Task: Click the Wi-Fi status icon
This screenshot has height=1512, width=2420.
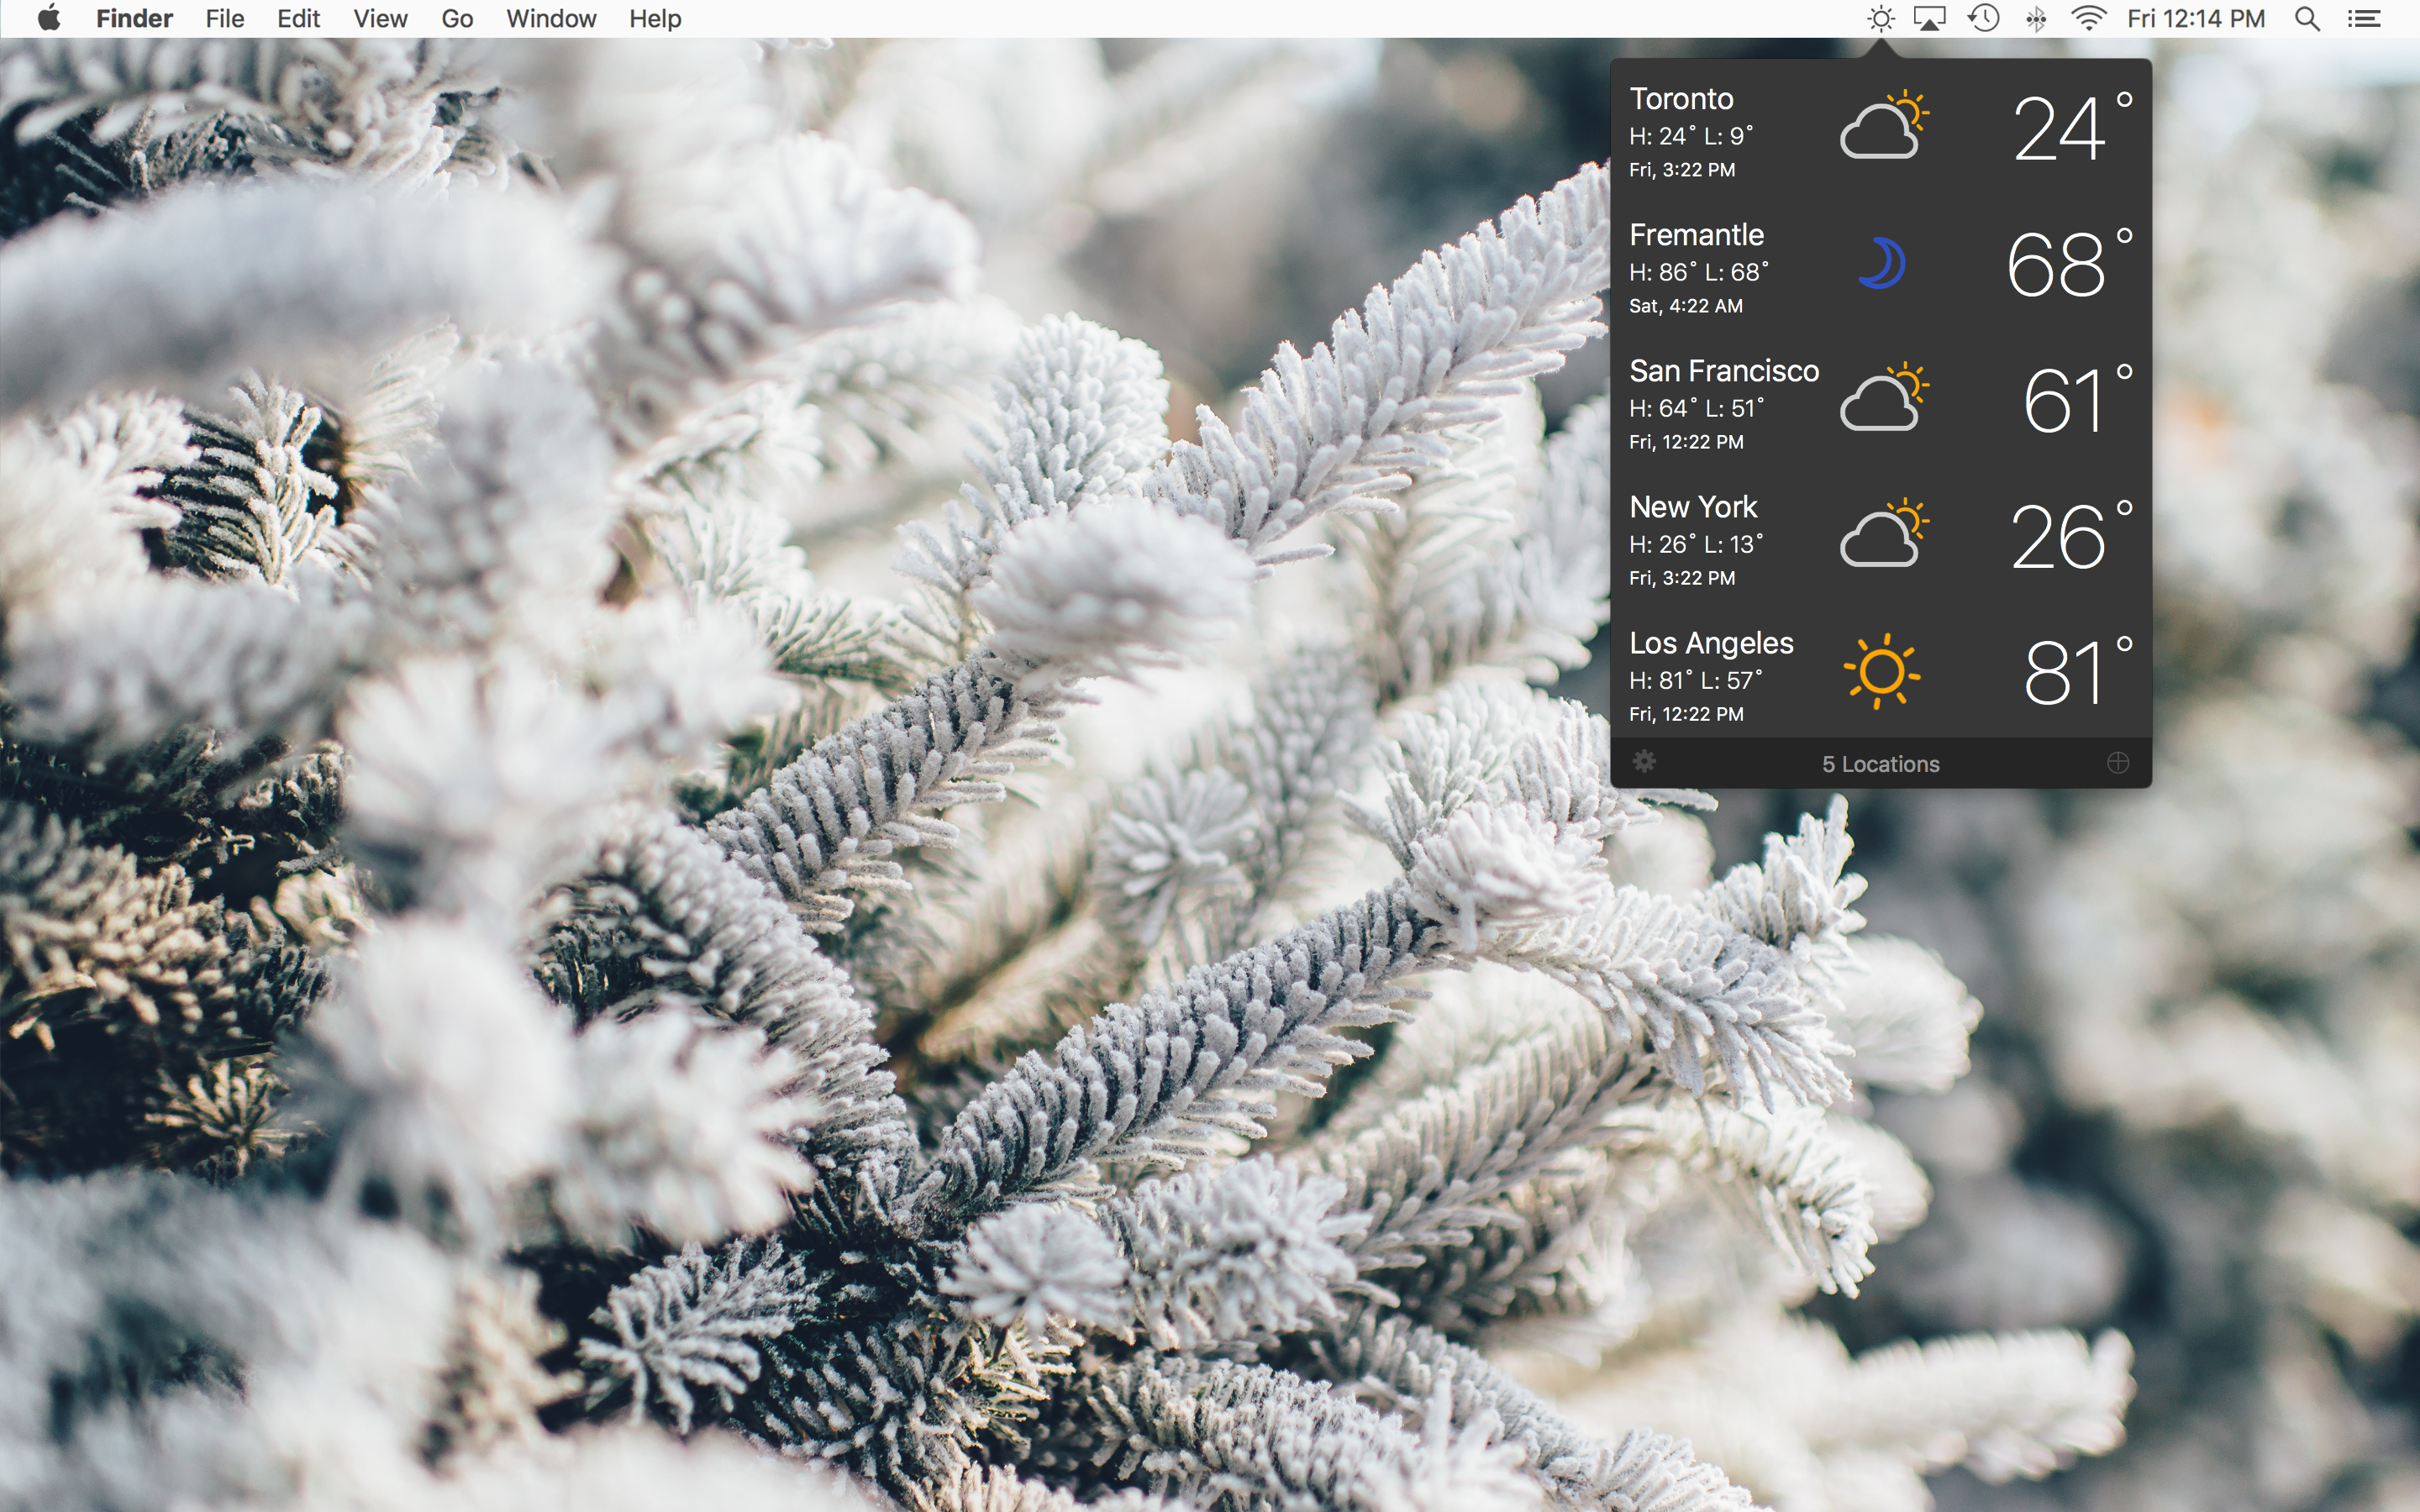Action: 2090,18
